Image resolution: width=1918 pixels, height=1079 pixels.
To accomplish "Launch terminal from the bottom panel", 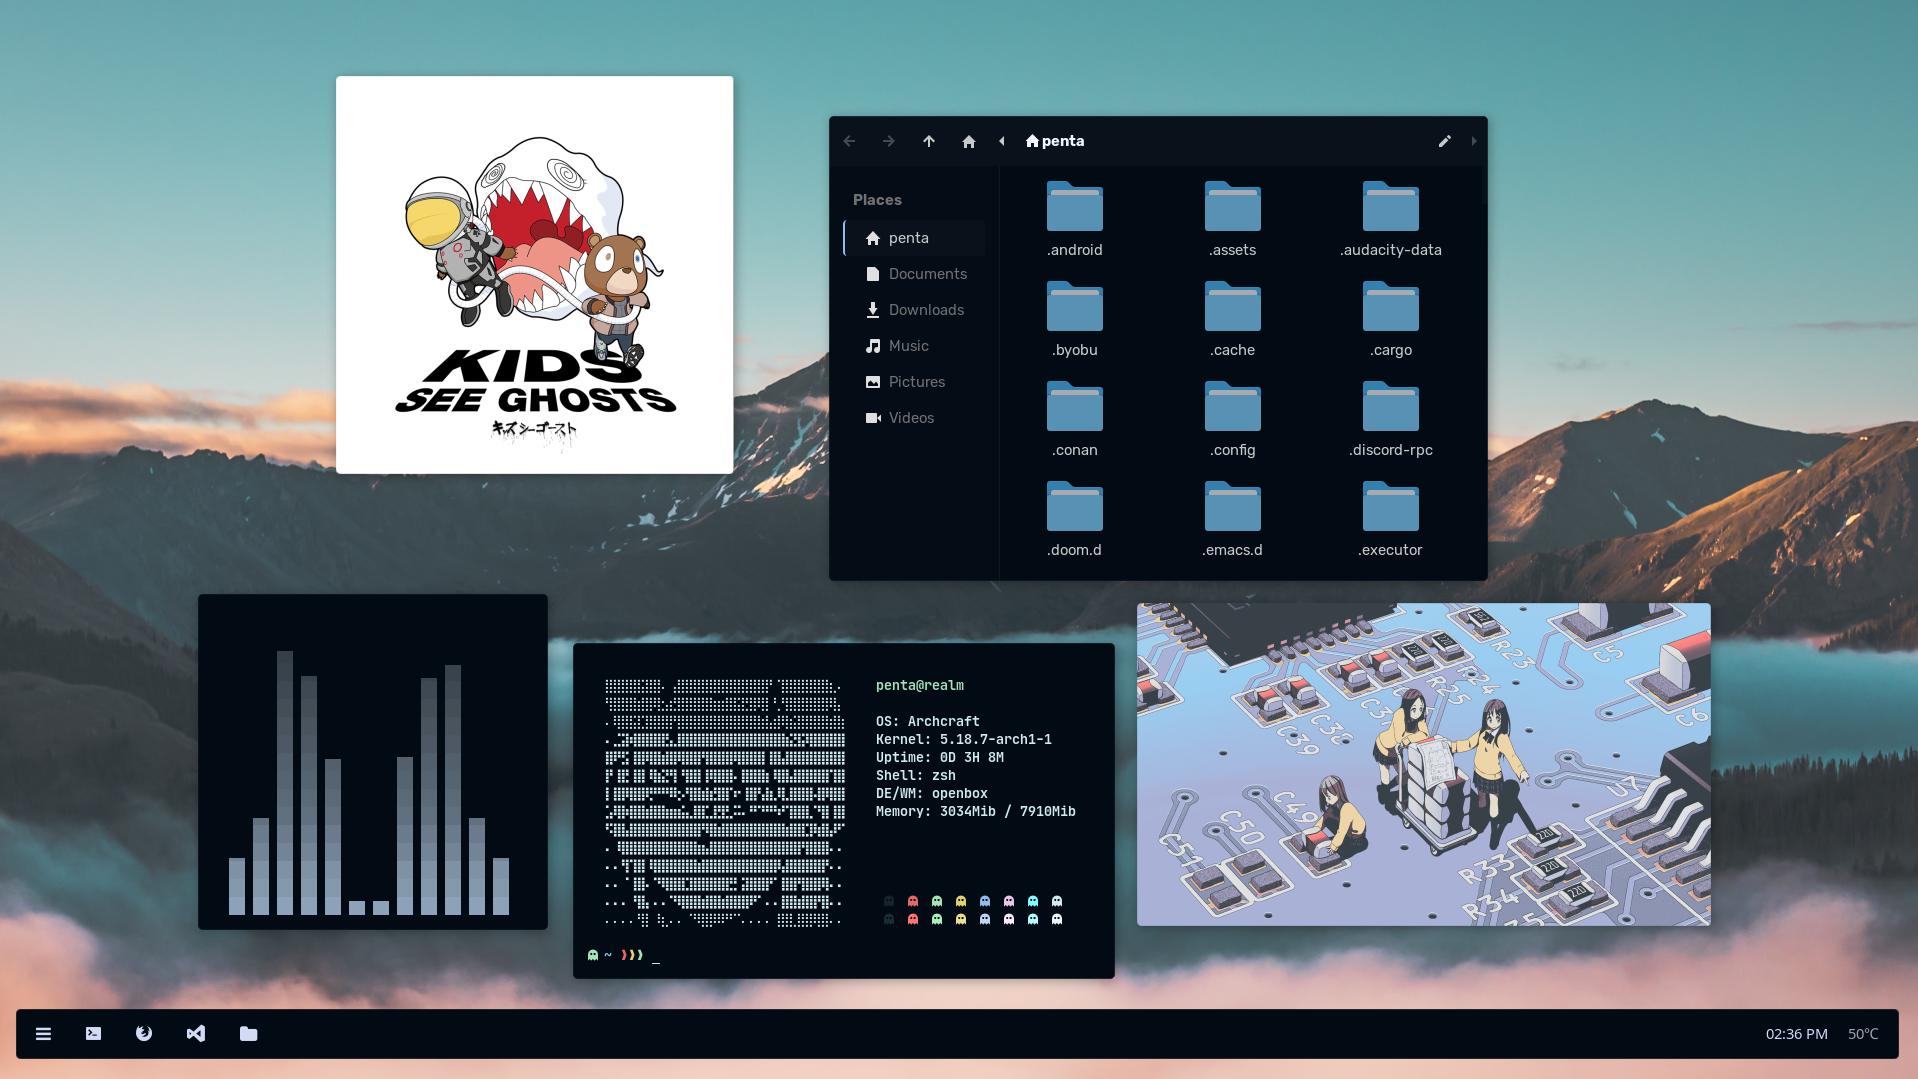I will (93, 1034).
